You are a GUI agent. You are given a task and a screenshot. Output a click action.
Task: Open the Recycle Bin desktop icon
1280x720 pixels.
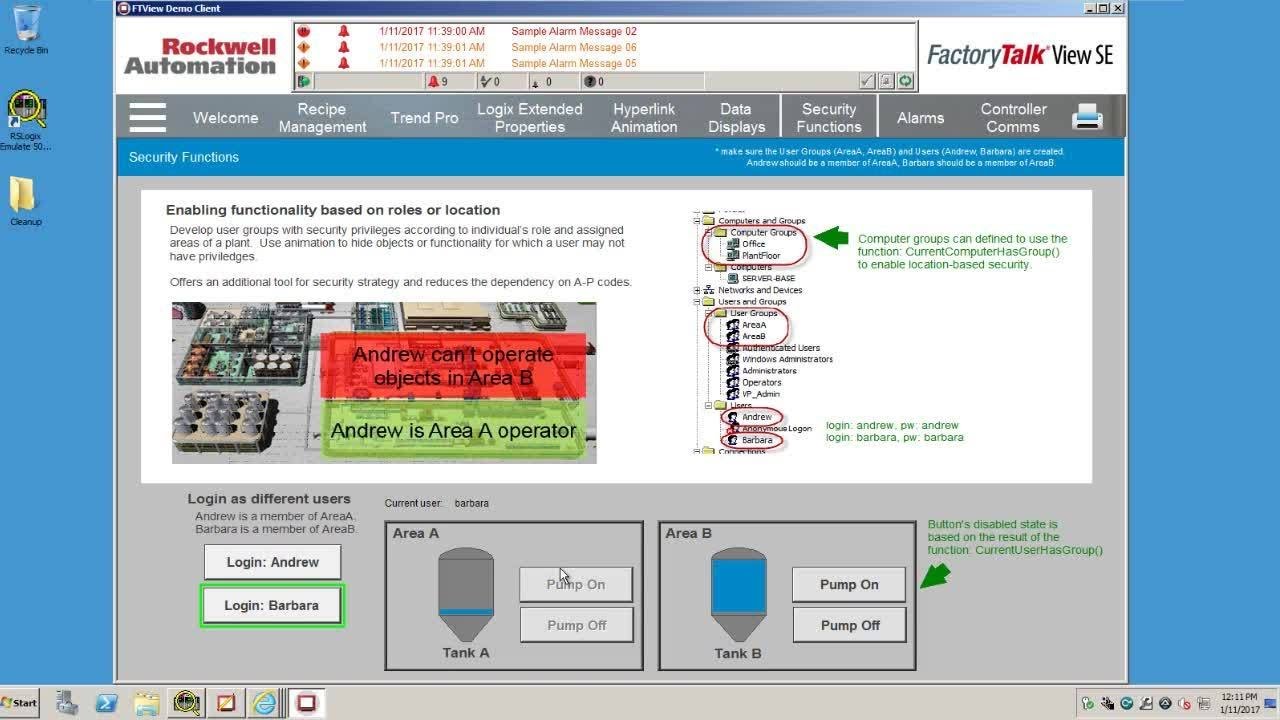(x=26, y=30)
